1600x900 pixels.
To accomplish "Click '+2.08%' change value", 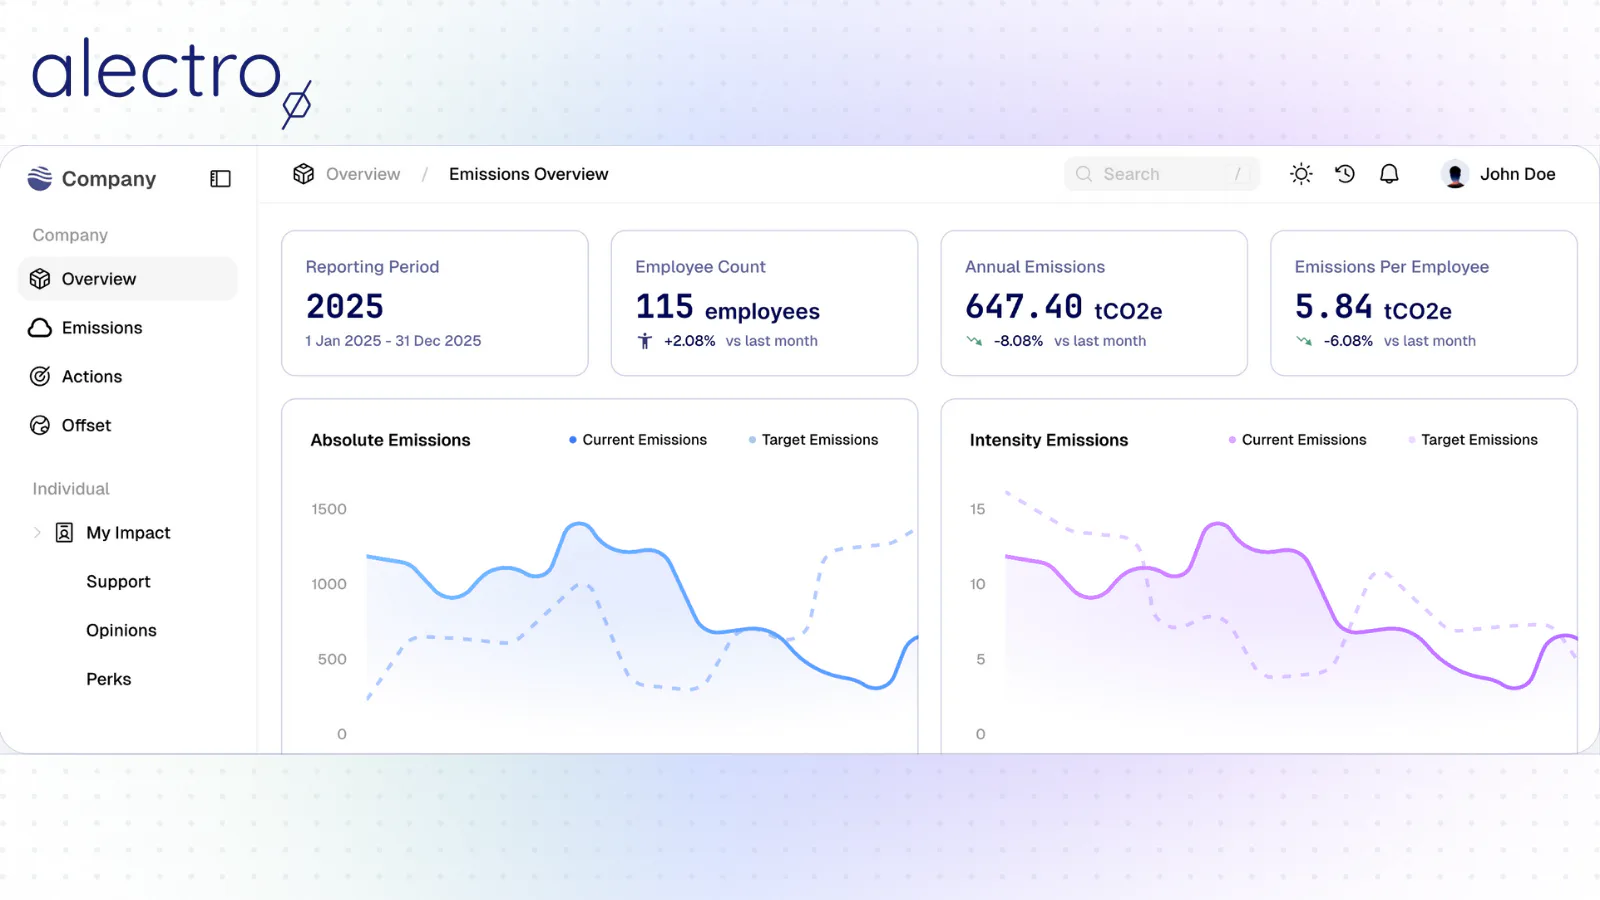I will click(x=690, y=341).
